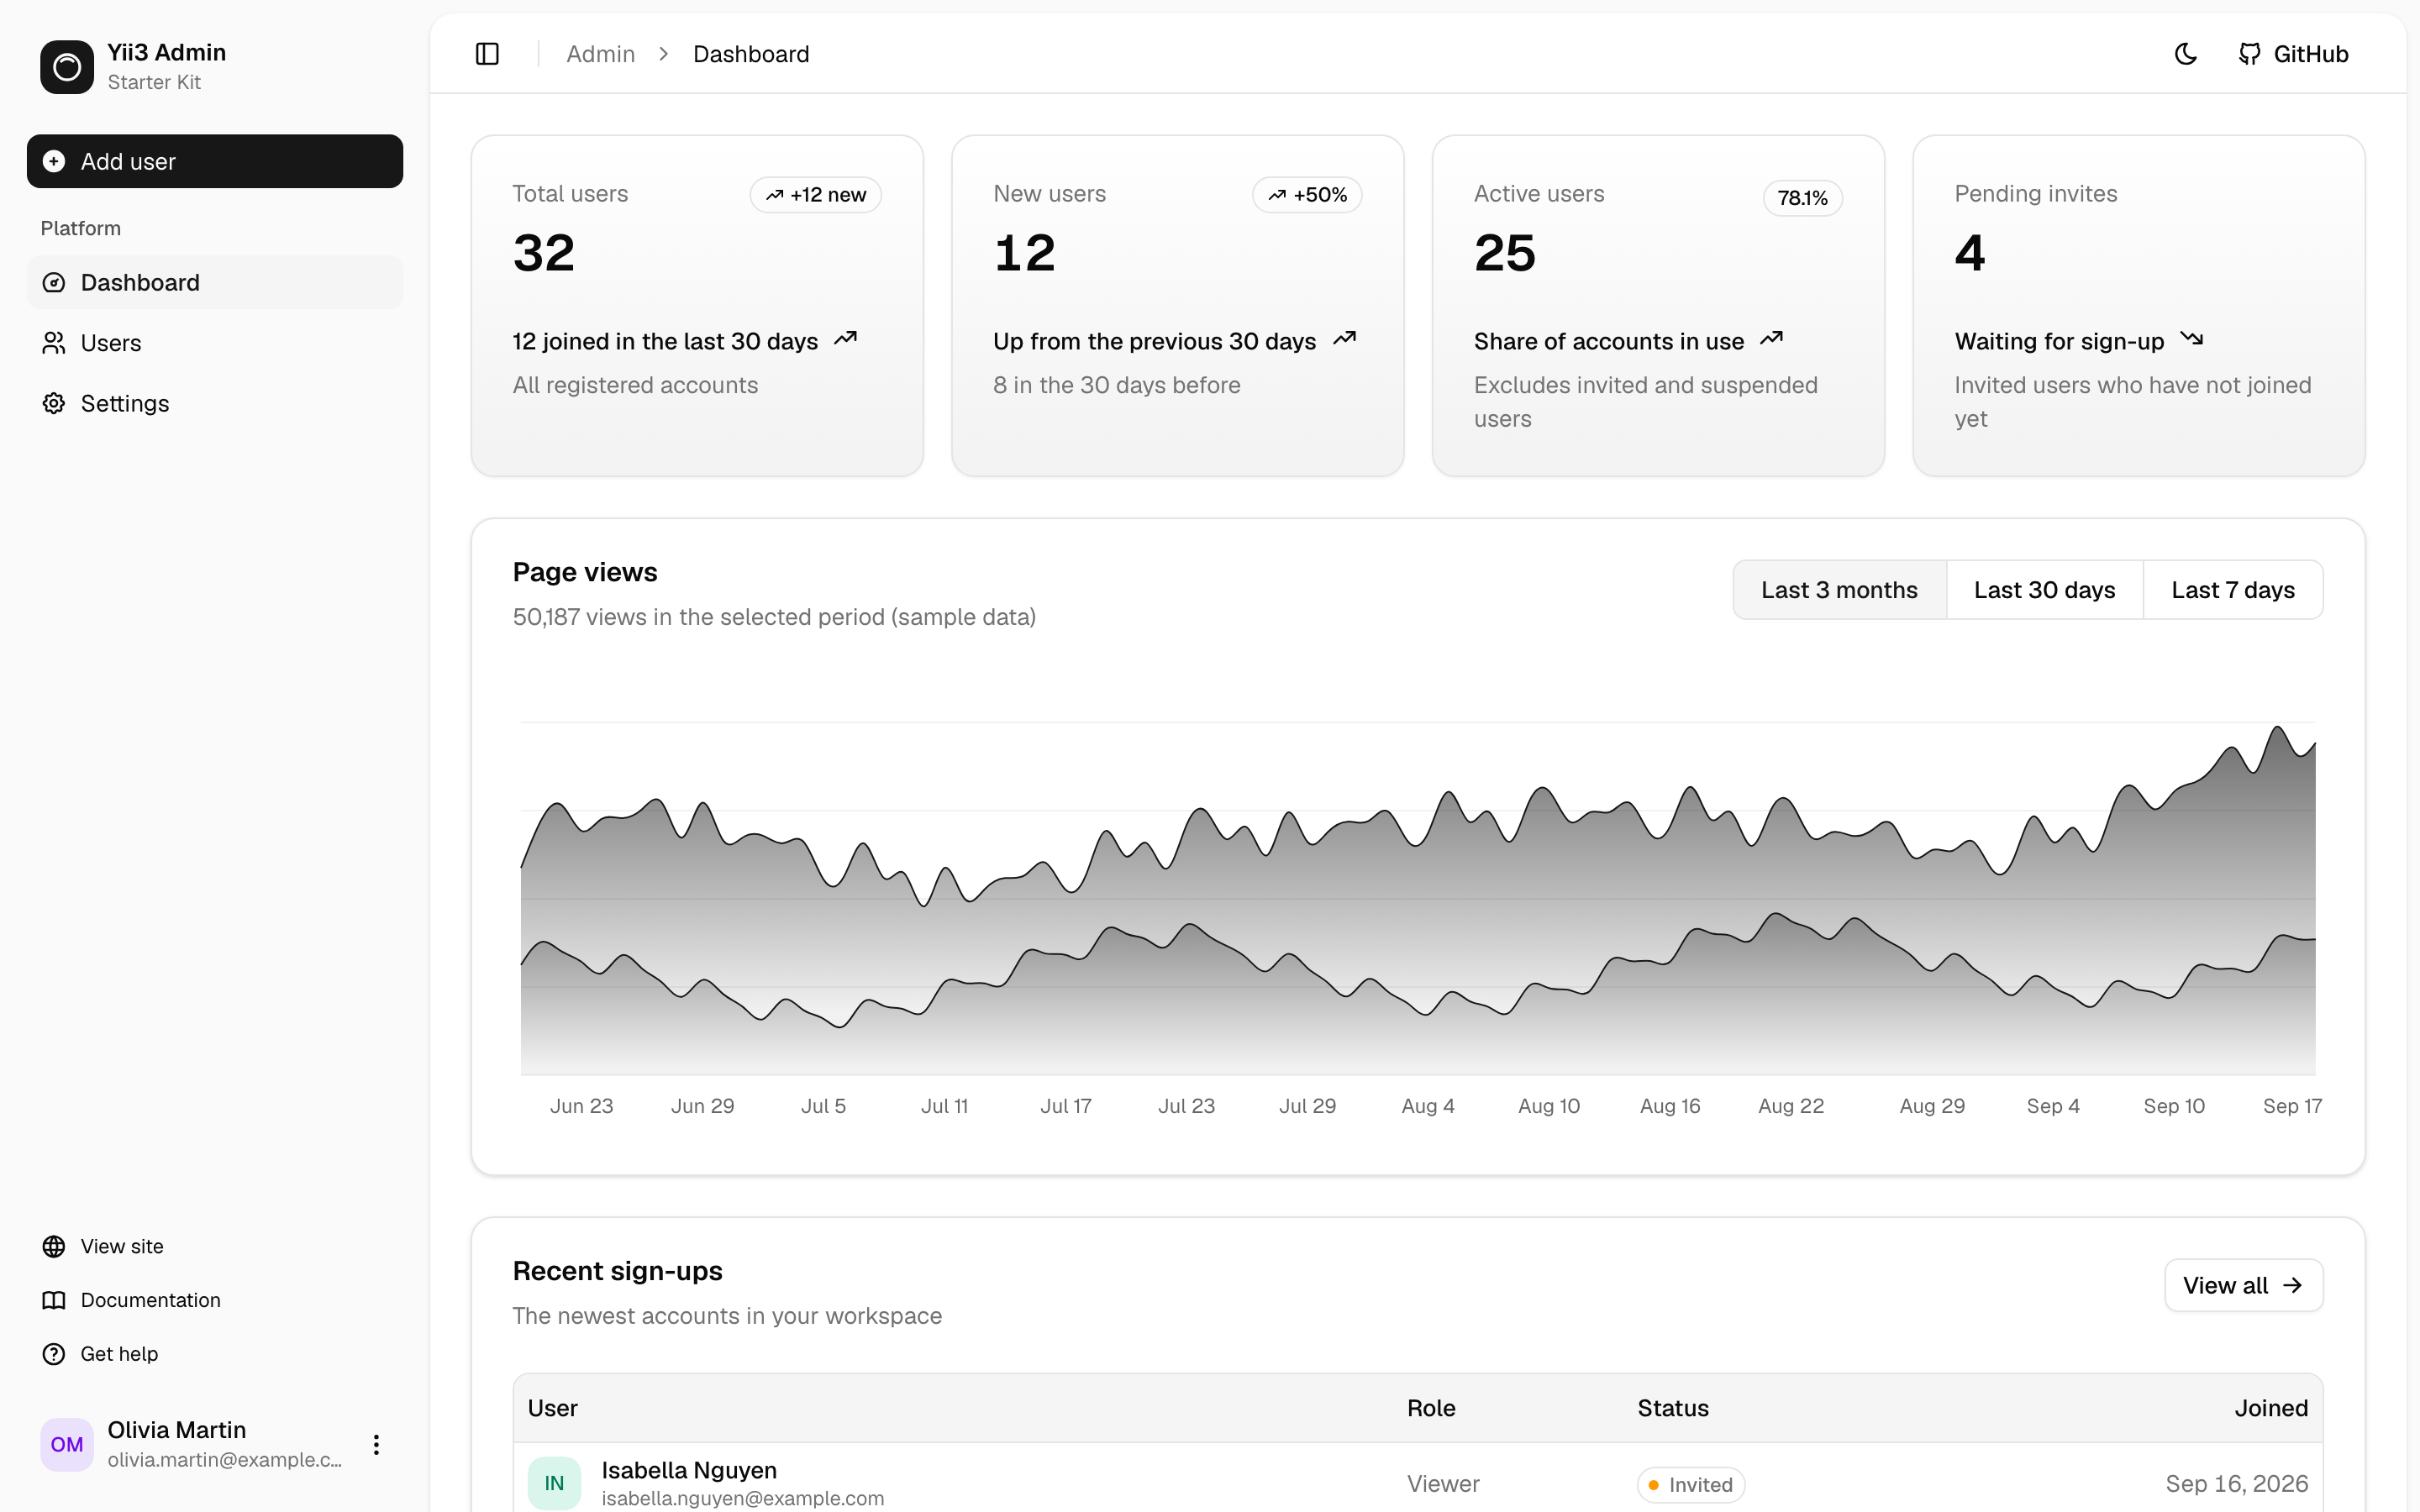Click the '78.1%' badge on Active users
This screenshot has height=1512, width=2420.
(1802, 198)
